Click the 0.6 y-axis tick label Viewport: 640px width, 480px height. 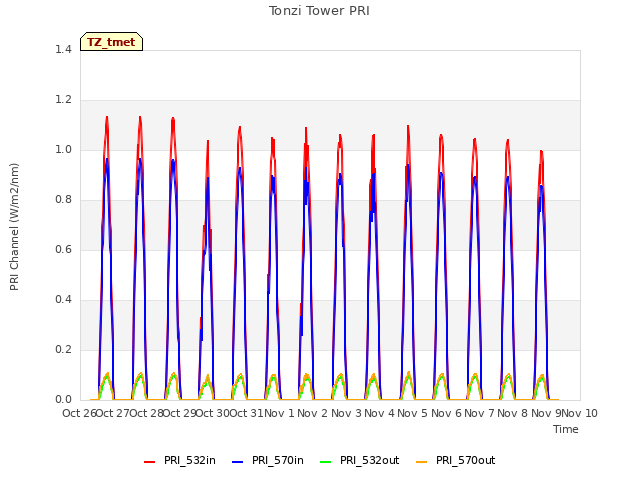pos(63,249)
